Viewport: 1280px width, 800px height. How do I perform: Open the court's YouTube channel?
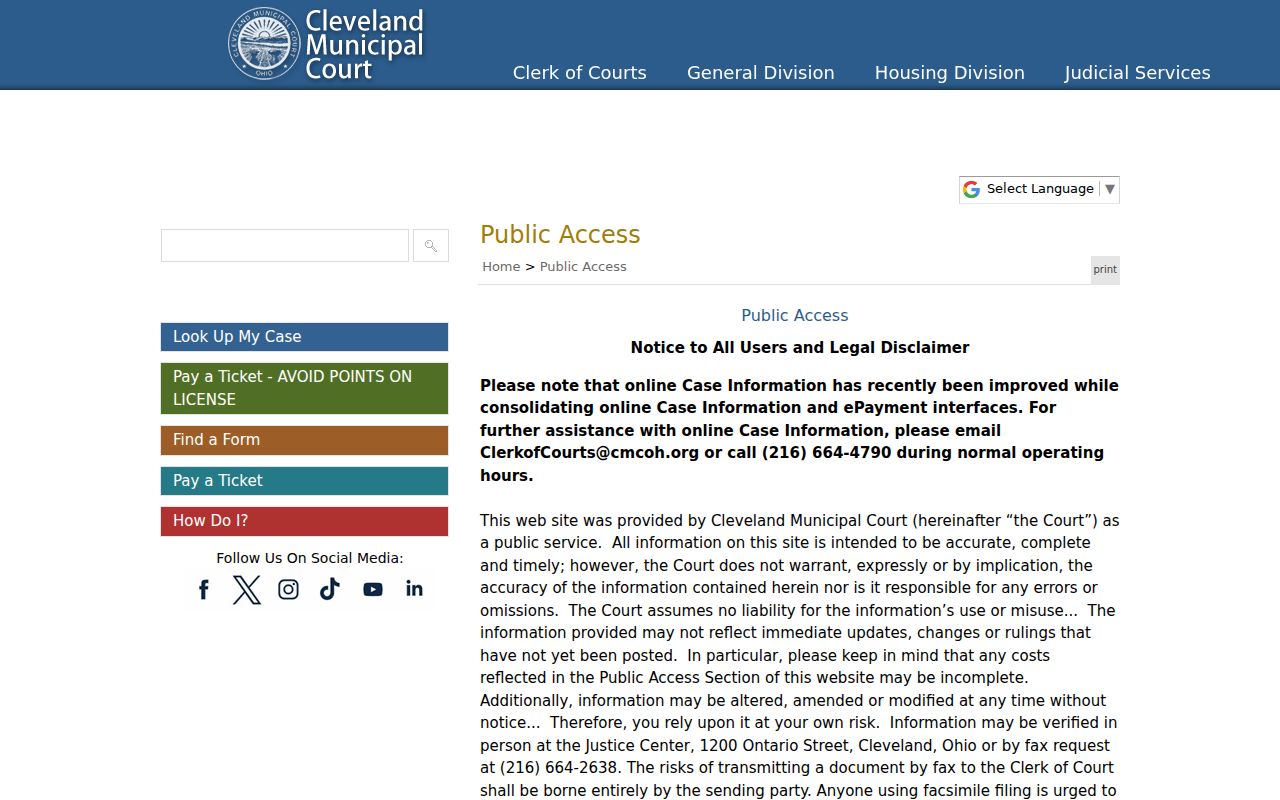373,590
